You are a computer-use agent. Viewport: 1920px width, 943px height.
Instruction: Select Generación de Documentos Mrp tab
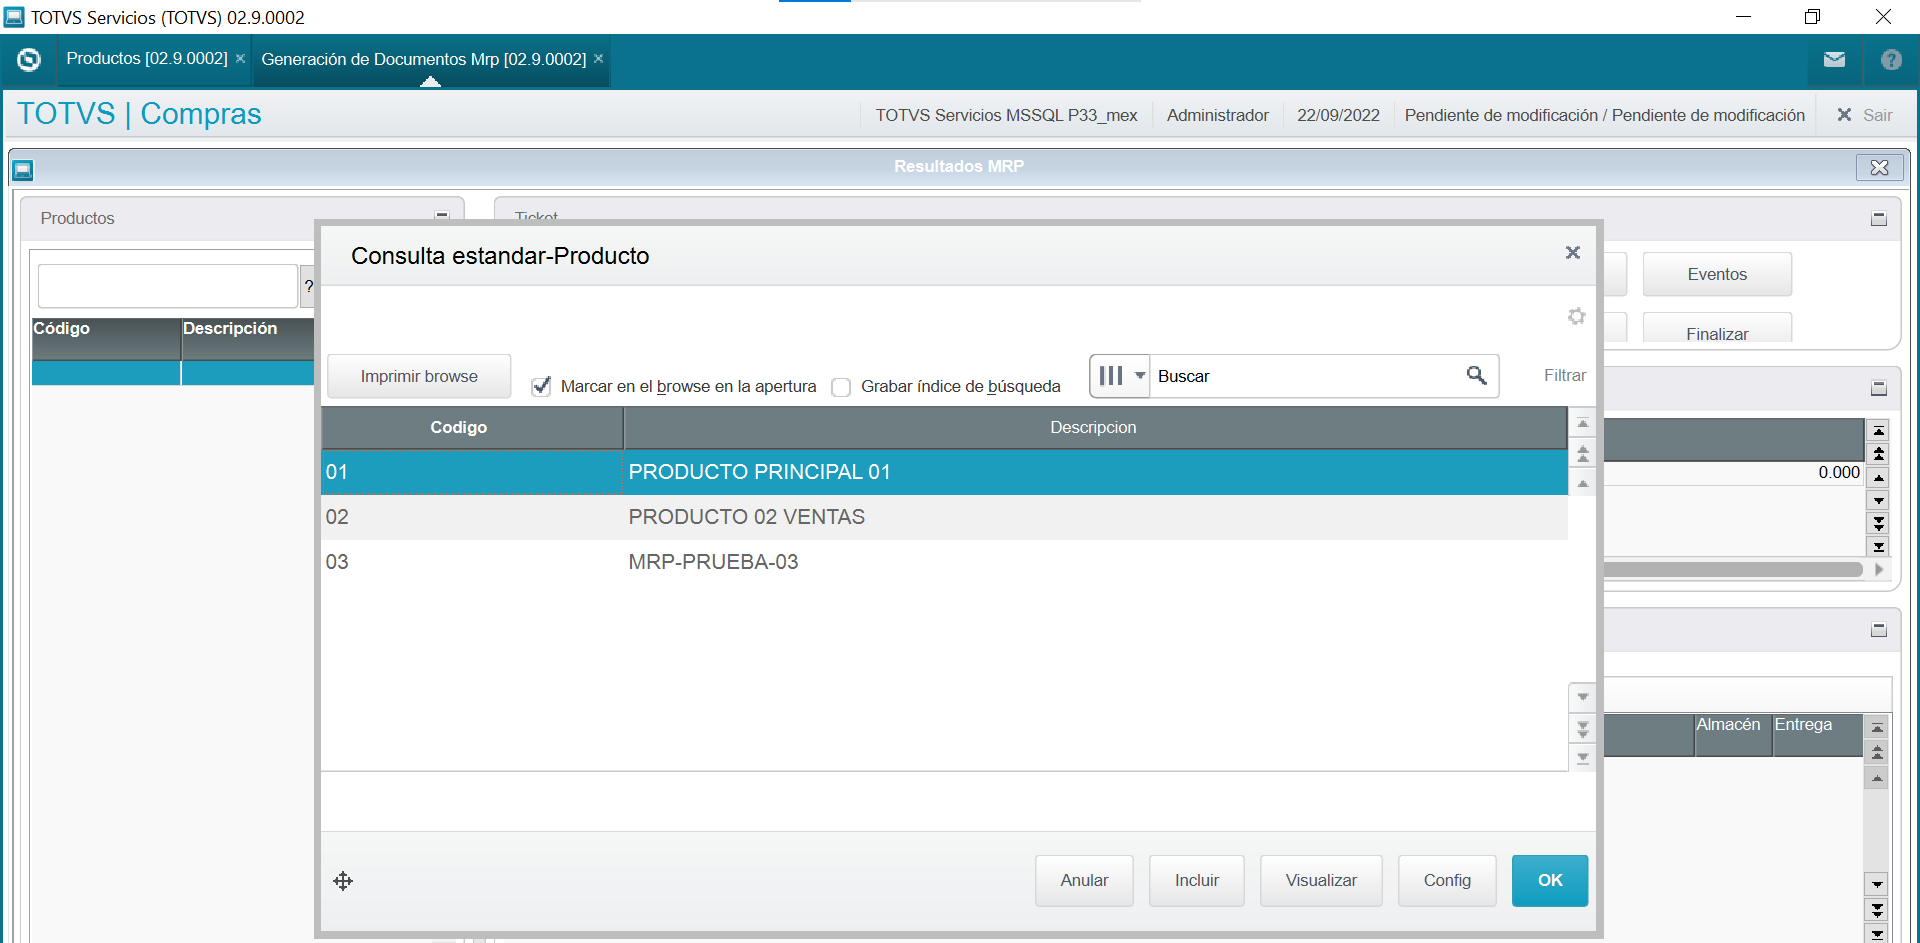coord(424,59)
